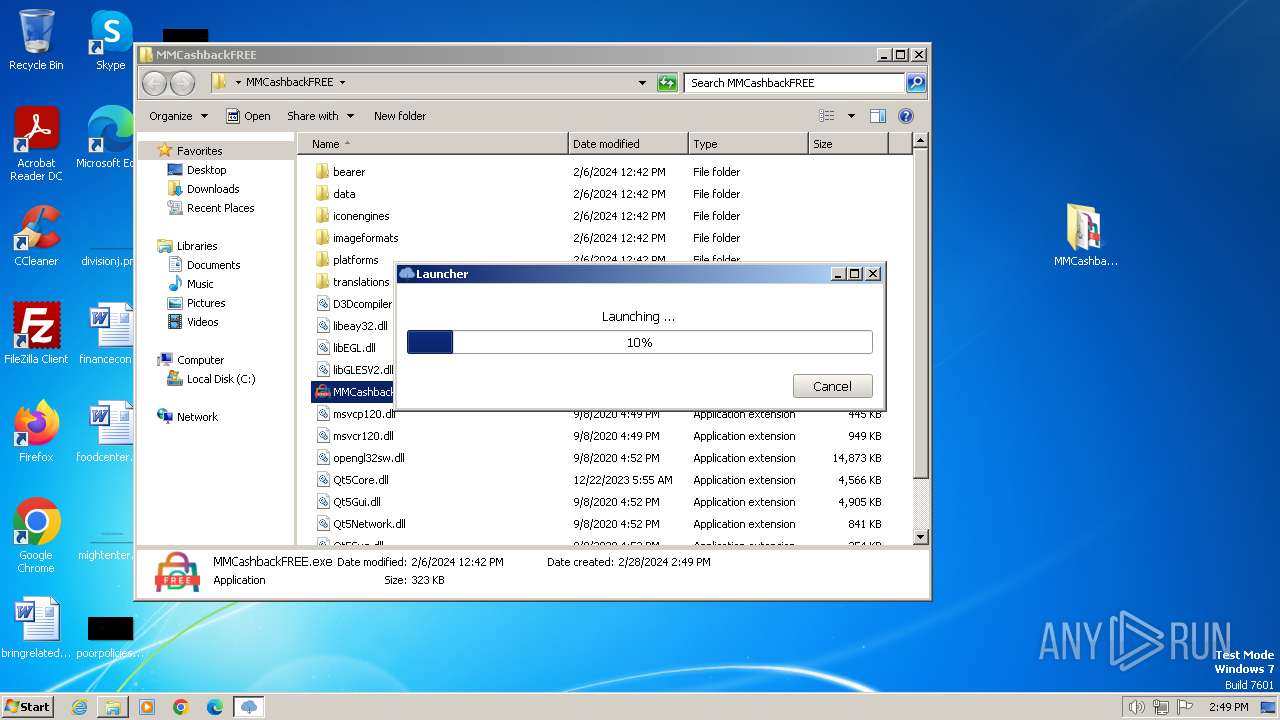Image resolution: width=1280 pixels, height=720 pixels.
Task: Select Downloads under Favorites
Action: [212, 189]
